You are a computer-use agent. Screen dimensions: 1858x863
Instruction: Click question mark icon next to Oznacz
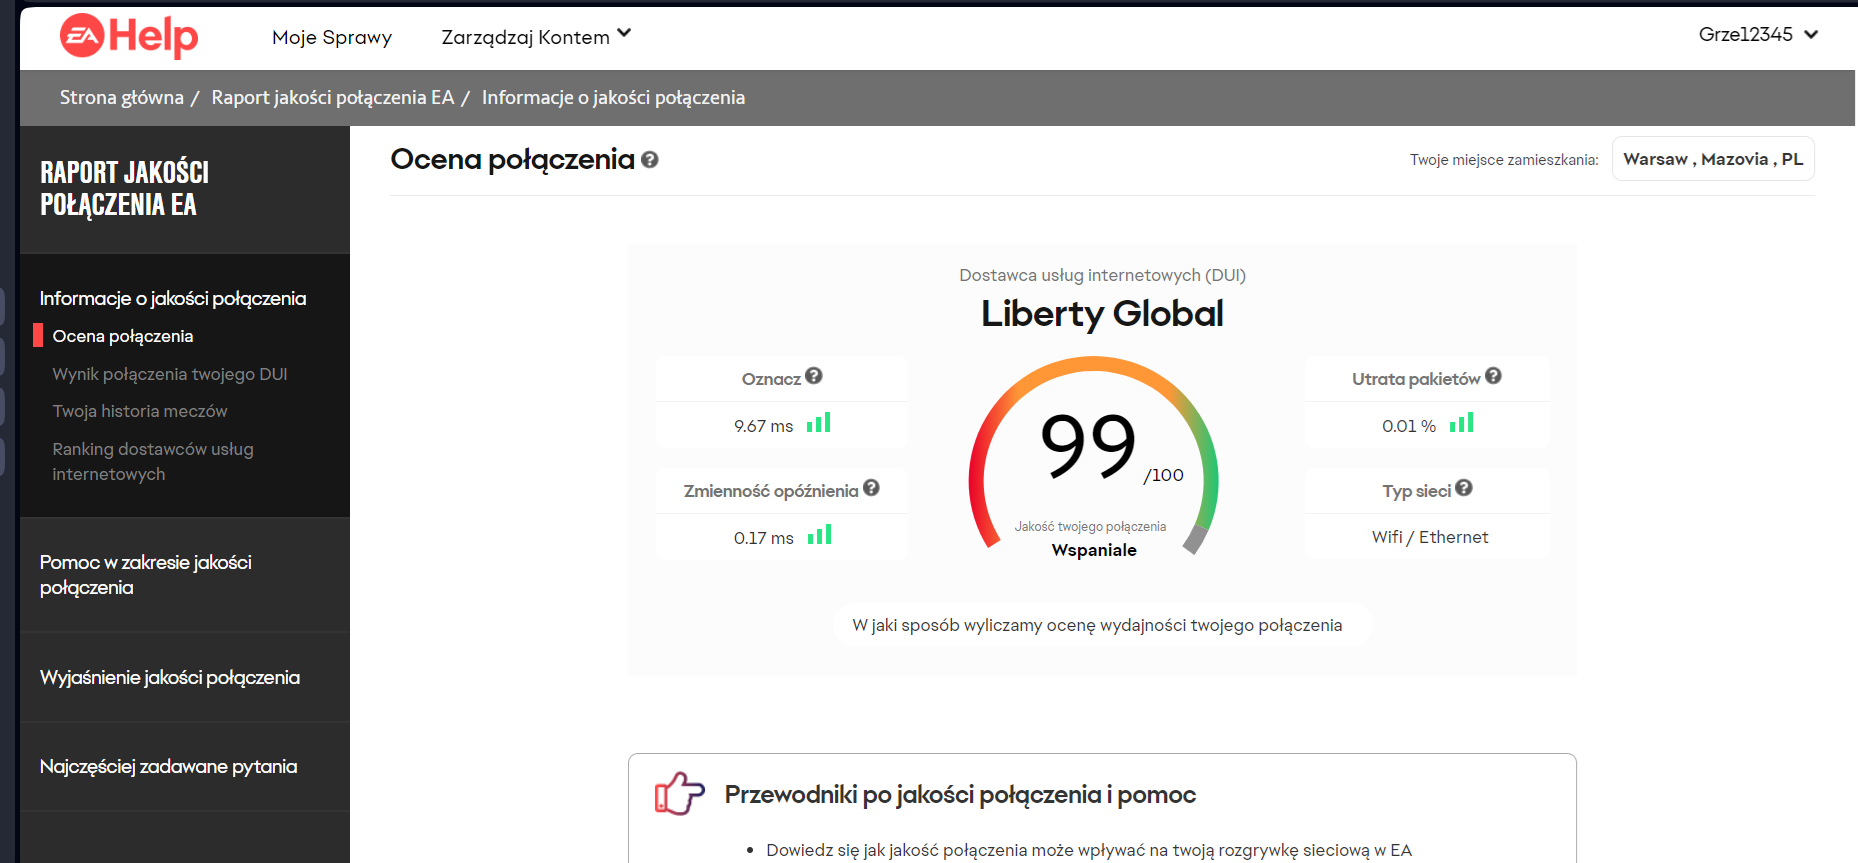pos(814,376)
